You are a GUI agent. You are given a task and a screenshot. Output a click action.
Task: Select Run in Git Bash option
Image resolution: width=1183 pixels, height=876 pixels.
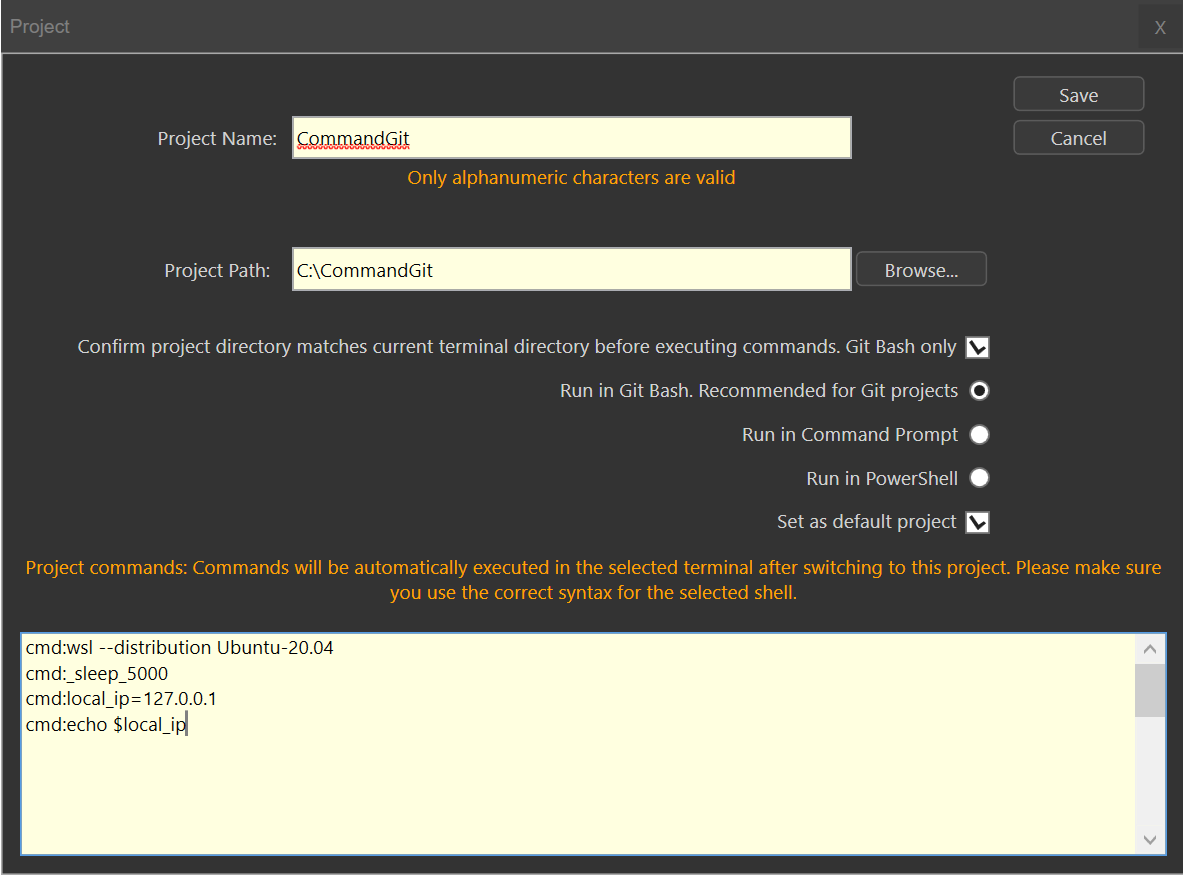tap(980, 391)
